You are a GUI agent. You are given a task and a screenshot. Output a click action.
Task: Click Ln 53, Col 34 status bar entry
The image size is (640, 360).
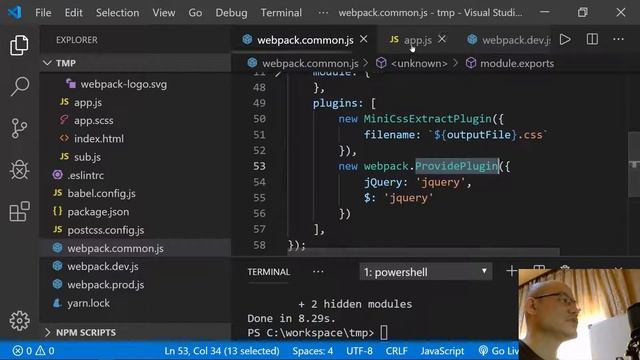(x=222, y=351)
